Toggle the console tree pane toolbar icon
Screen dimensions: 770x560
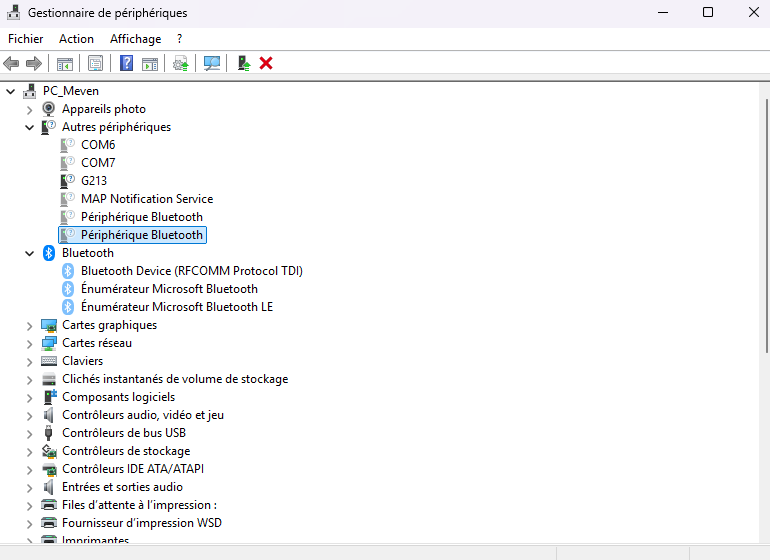65,63
